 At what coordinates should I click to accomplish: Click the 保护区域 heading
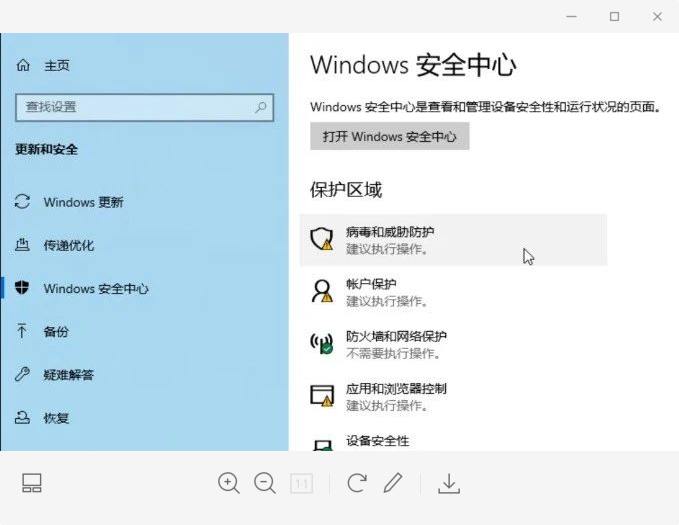(346, 190)
